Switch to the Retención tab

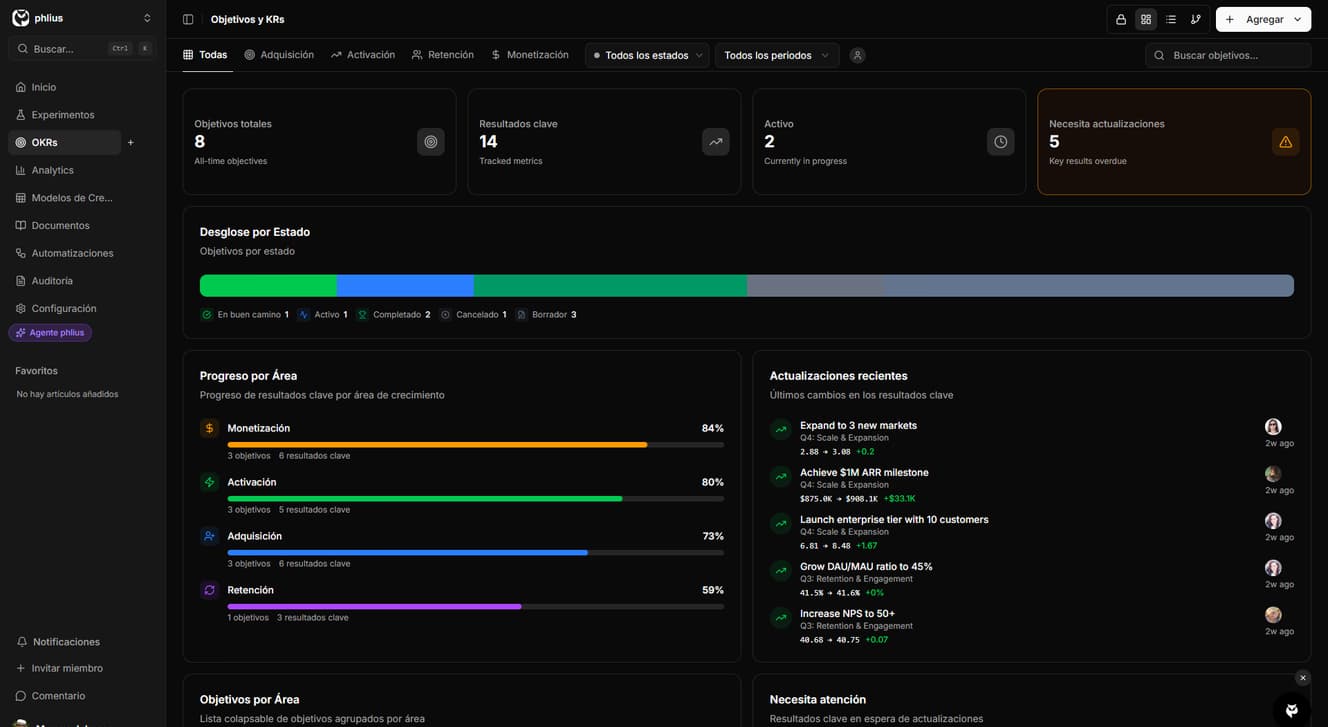tap(443, 55)
